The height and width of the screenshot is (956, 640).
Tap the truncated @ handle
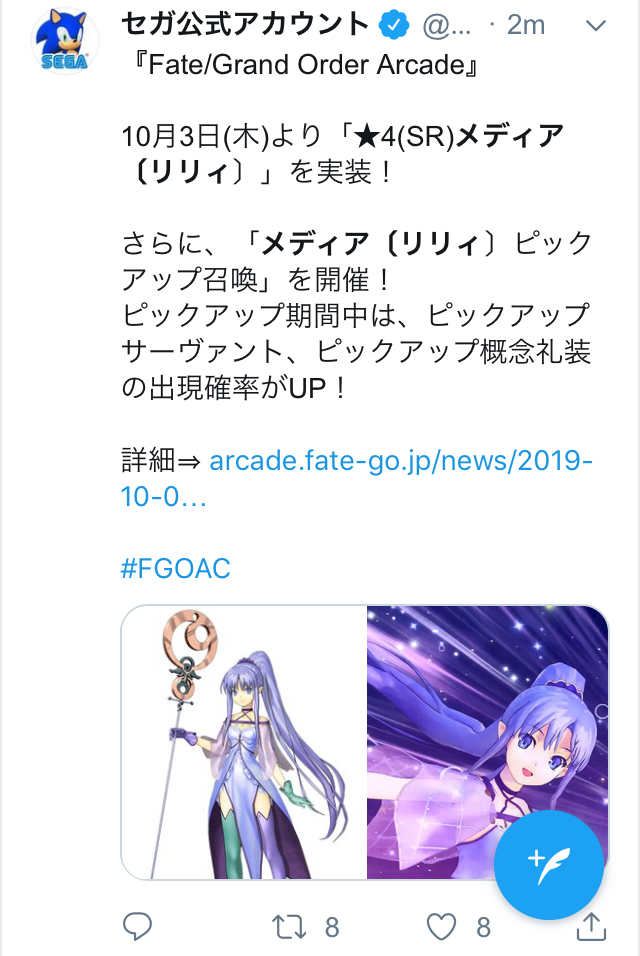pyautogui.click(x=447, y=26)
